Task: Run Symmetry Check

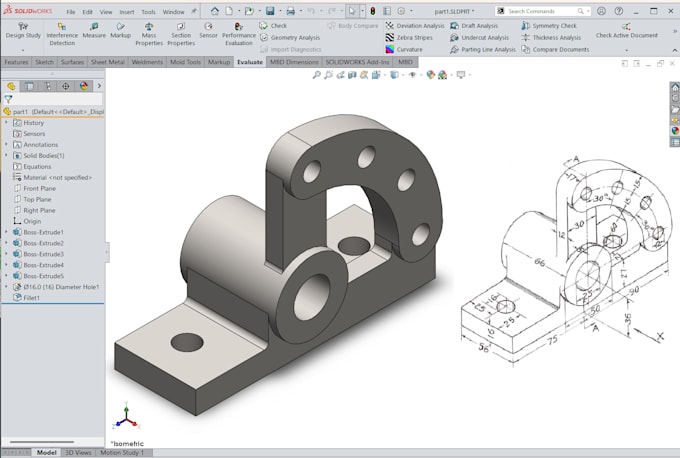Action: click(549, 26)
